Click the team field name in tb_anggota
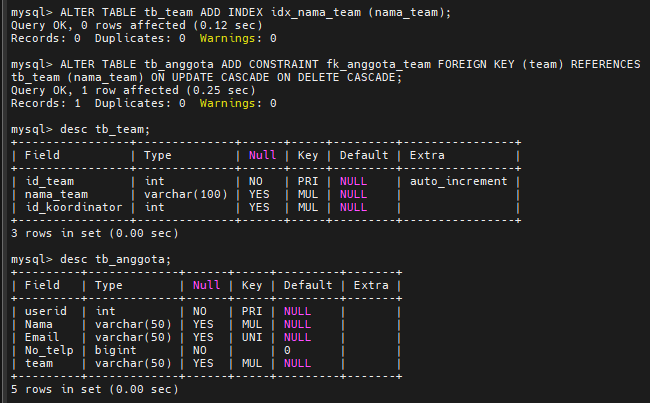 click(39, 363)
